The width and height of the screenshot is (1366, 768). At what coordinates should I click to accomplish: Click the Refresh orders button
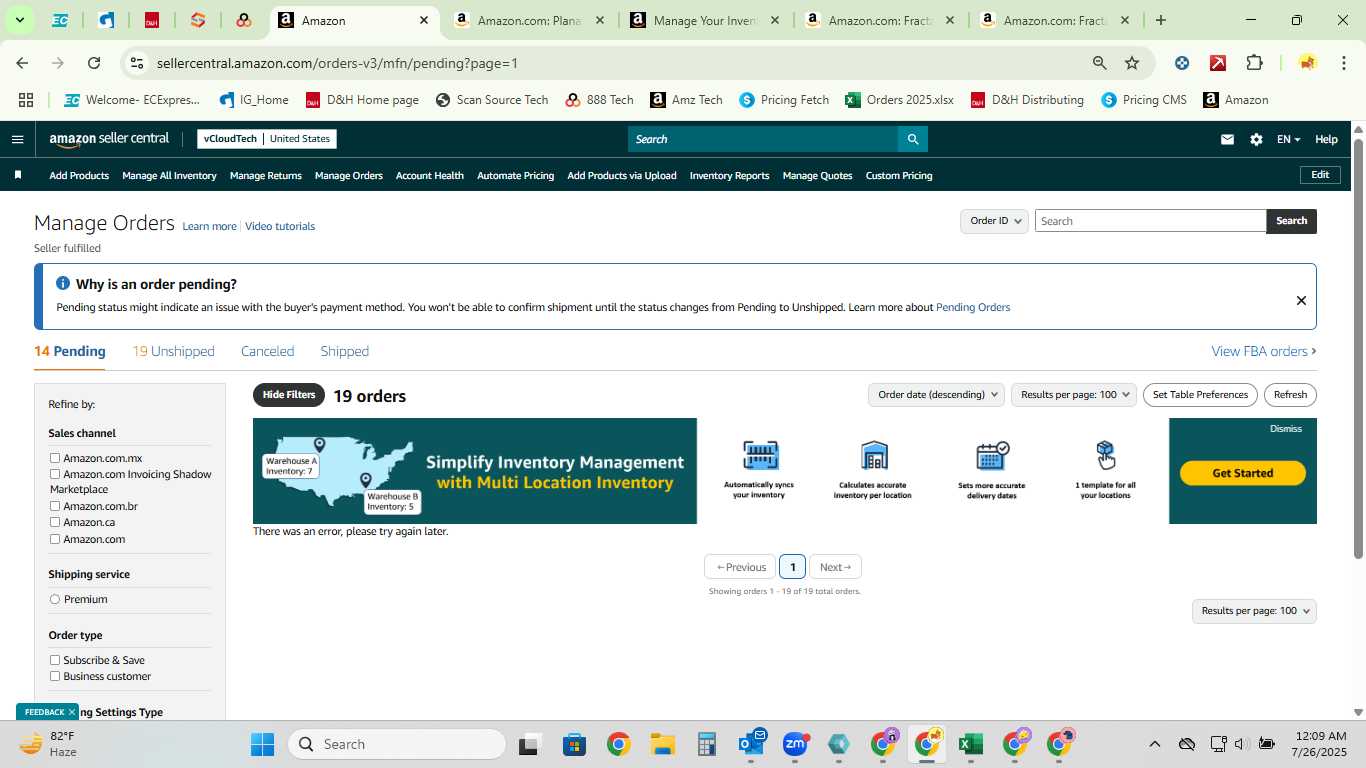point(1290,395)
